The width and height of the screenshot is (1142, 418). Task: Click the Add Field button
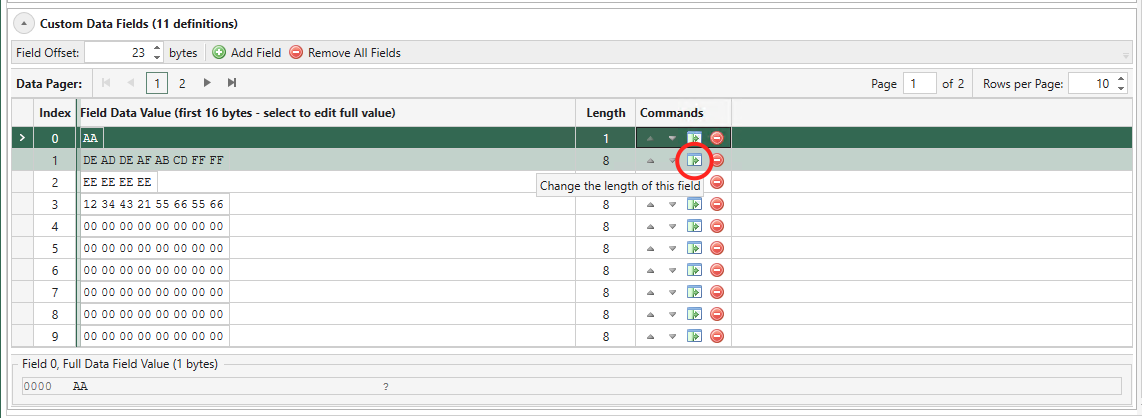[x=246, y=53]
